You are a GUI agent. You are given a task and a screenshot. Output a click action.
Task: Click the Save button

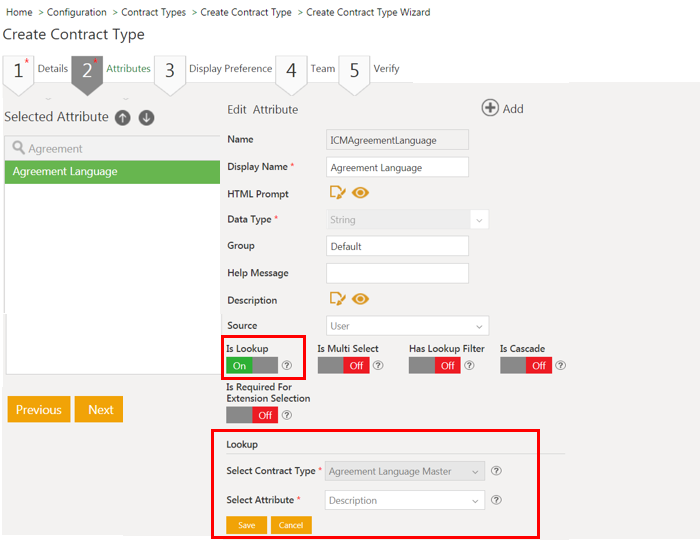[x=246, y=525]
